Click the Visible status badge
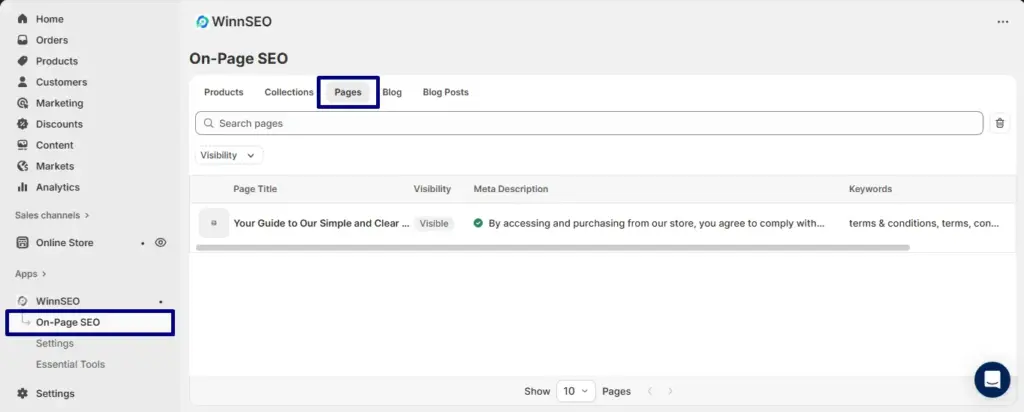This screenshot has width=1024, height=412. click(434, 223)
